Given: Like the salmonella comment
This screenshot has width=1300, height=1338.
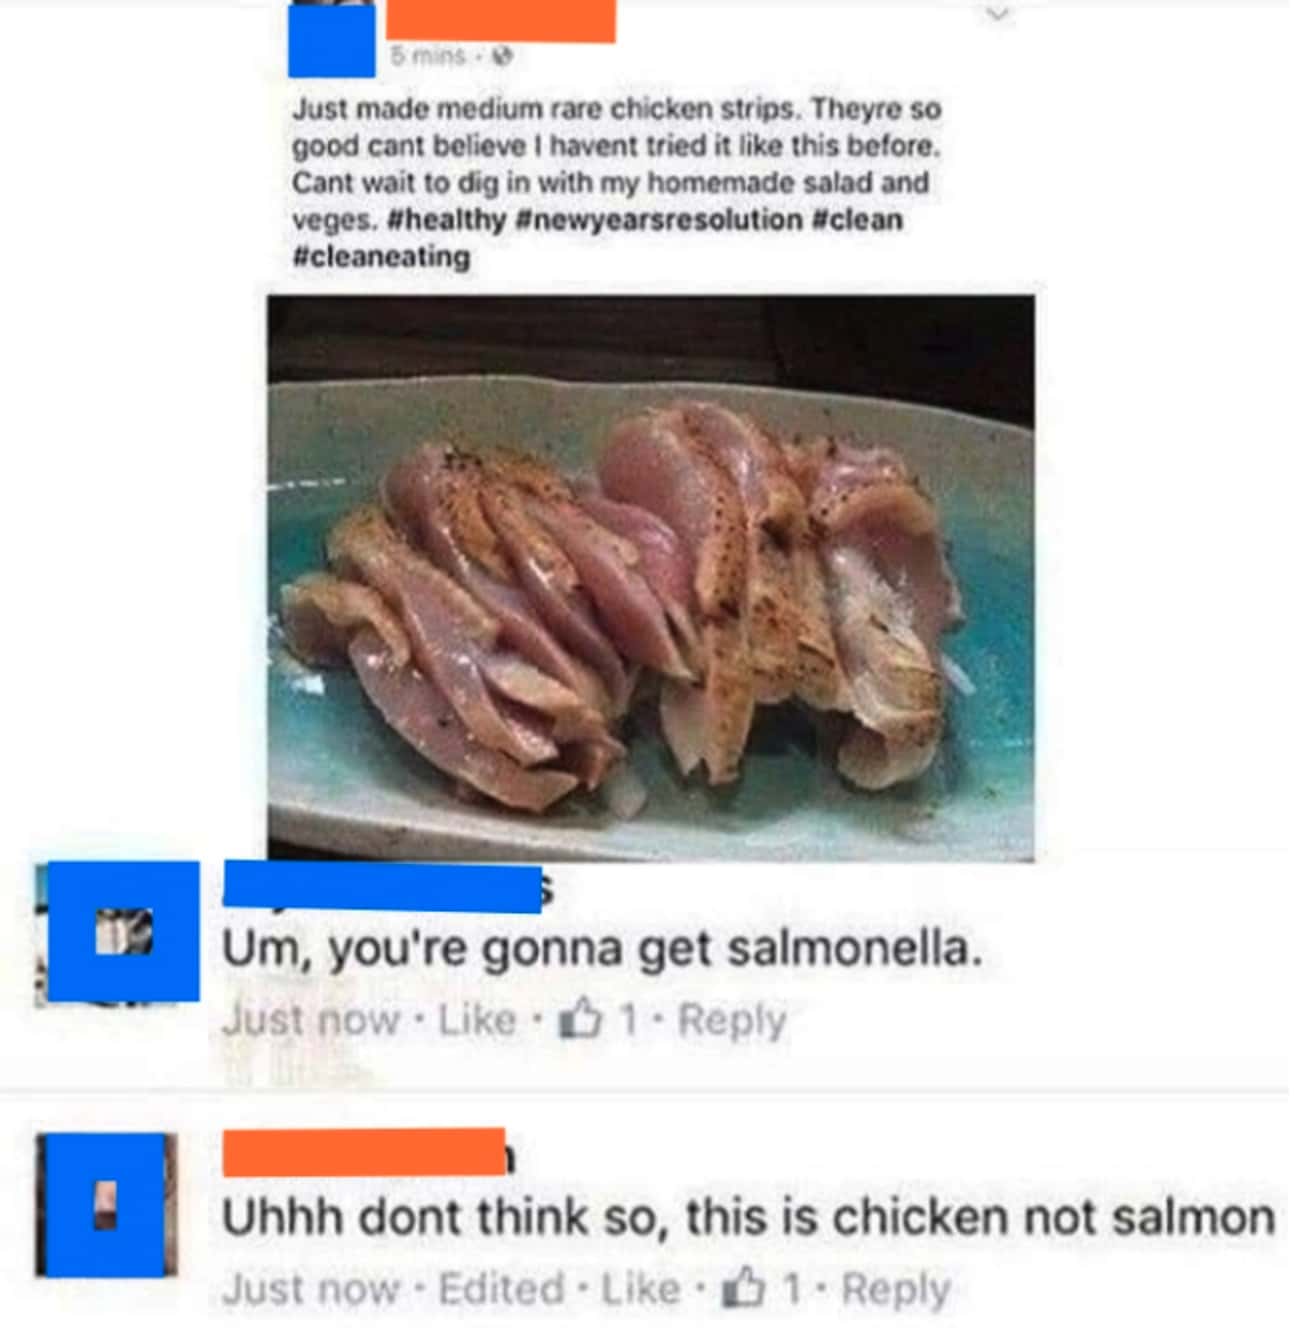Looking at the screenshot, I should (x=477, y=1021).
